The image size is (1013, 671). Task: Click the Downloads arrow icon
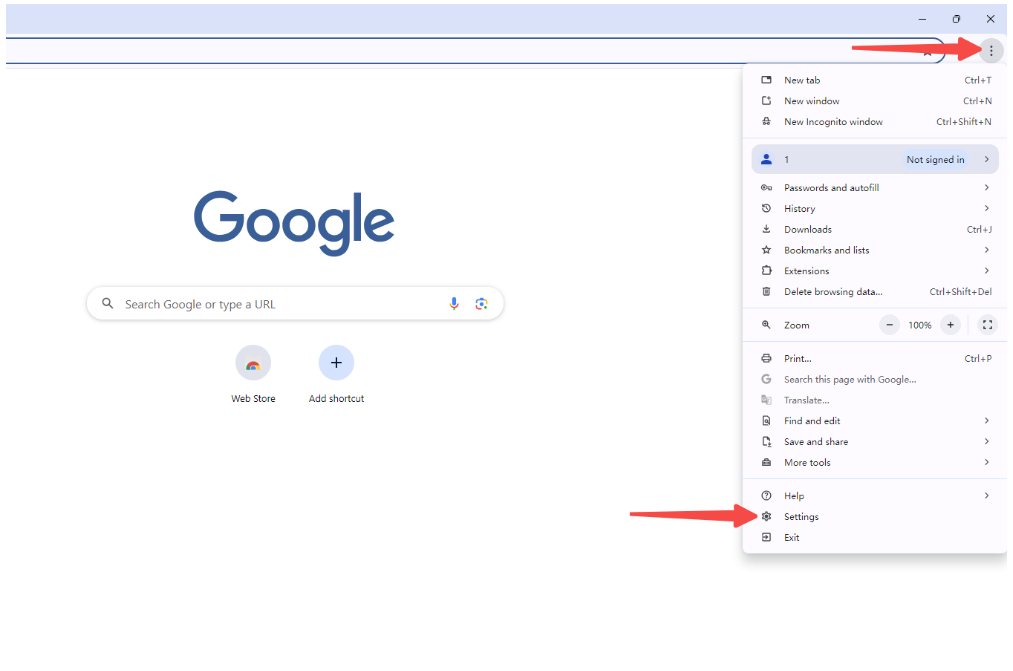766,229
